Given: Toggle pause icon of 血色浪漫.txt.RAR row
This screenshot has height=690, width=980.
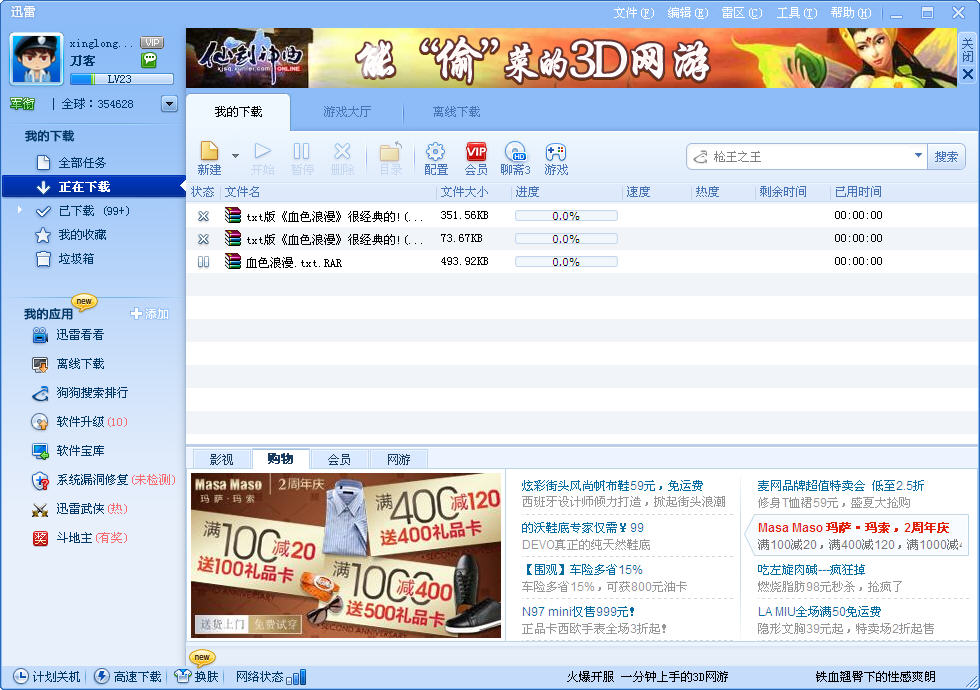Looking at the screenshot, I should [x=203, y=262].
